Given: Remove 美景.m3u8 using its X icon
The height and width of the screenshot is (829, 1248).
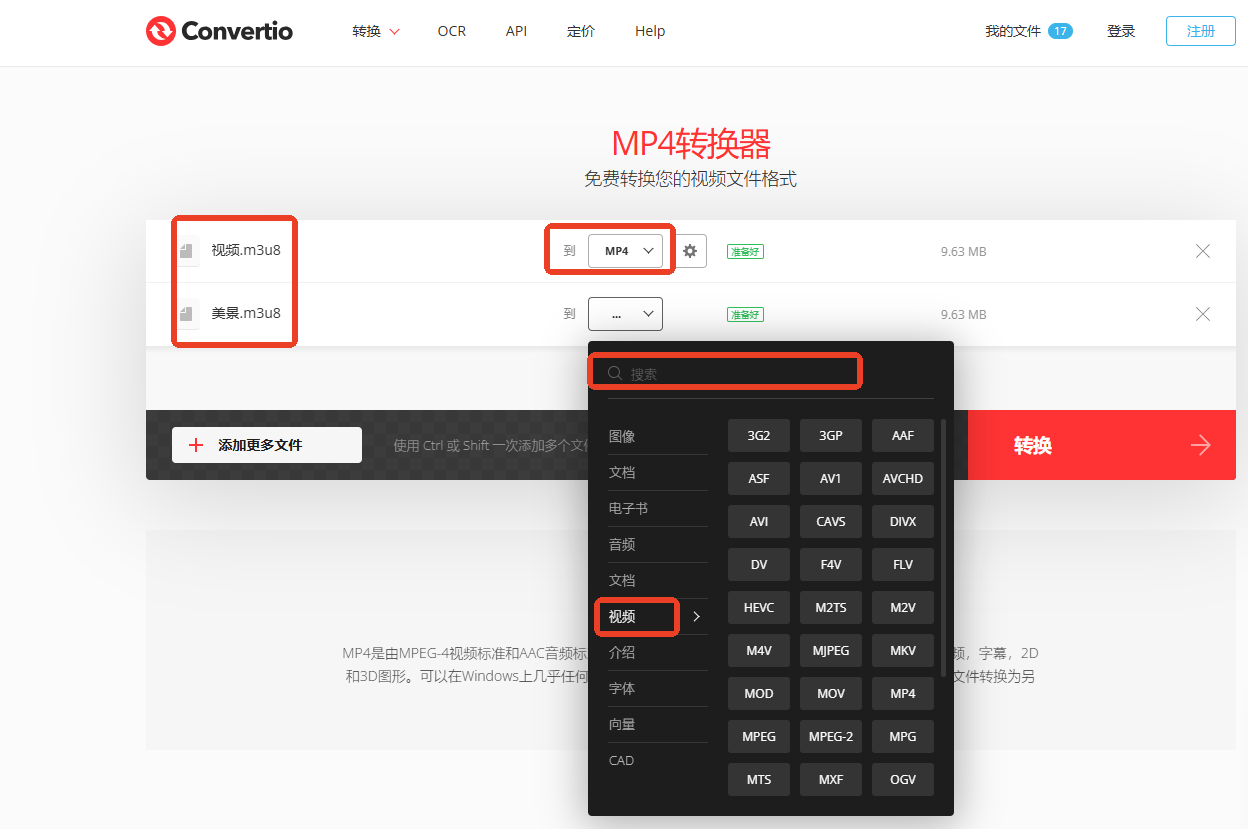Looking at the screenshot, I should pos(1203,314).
